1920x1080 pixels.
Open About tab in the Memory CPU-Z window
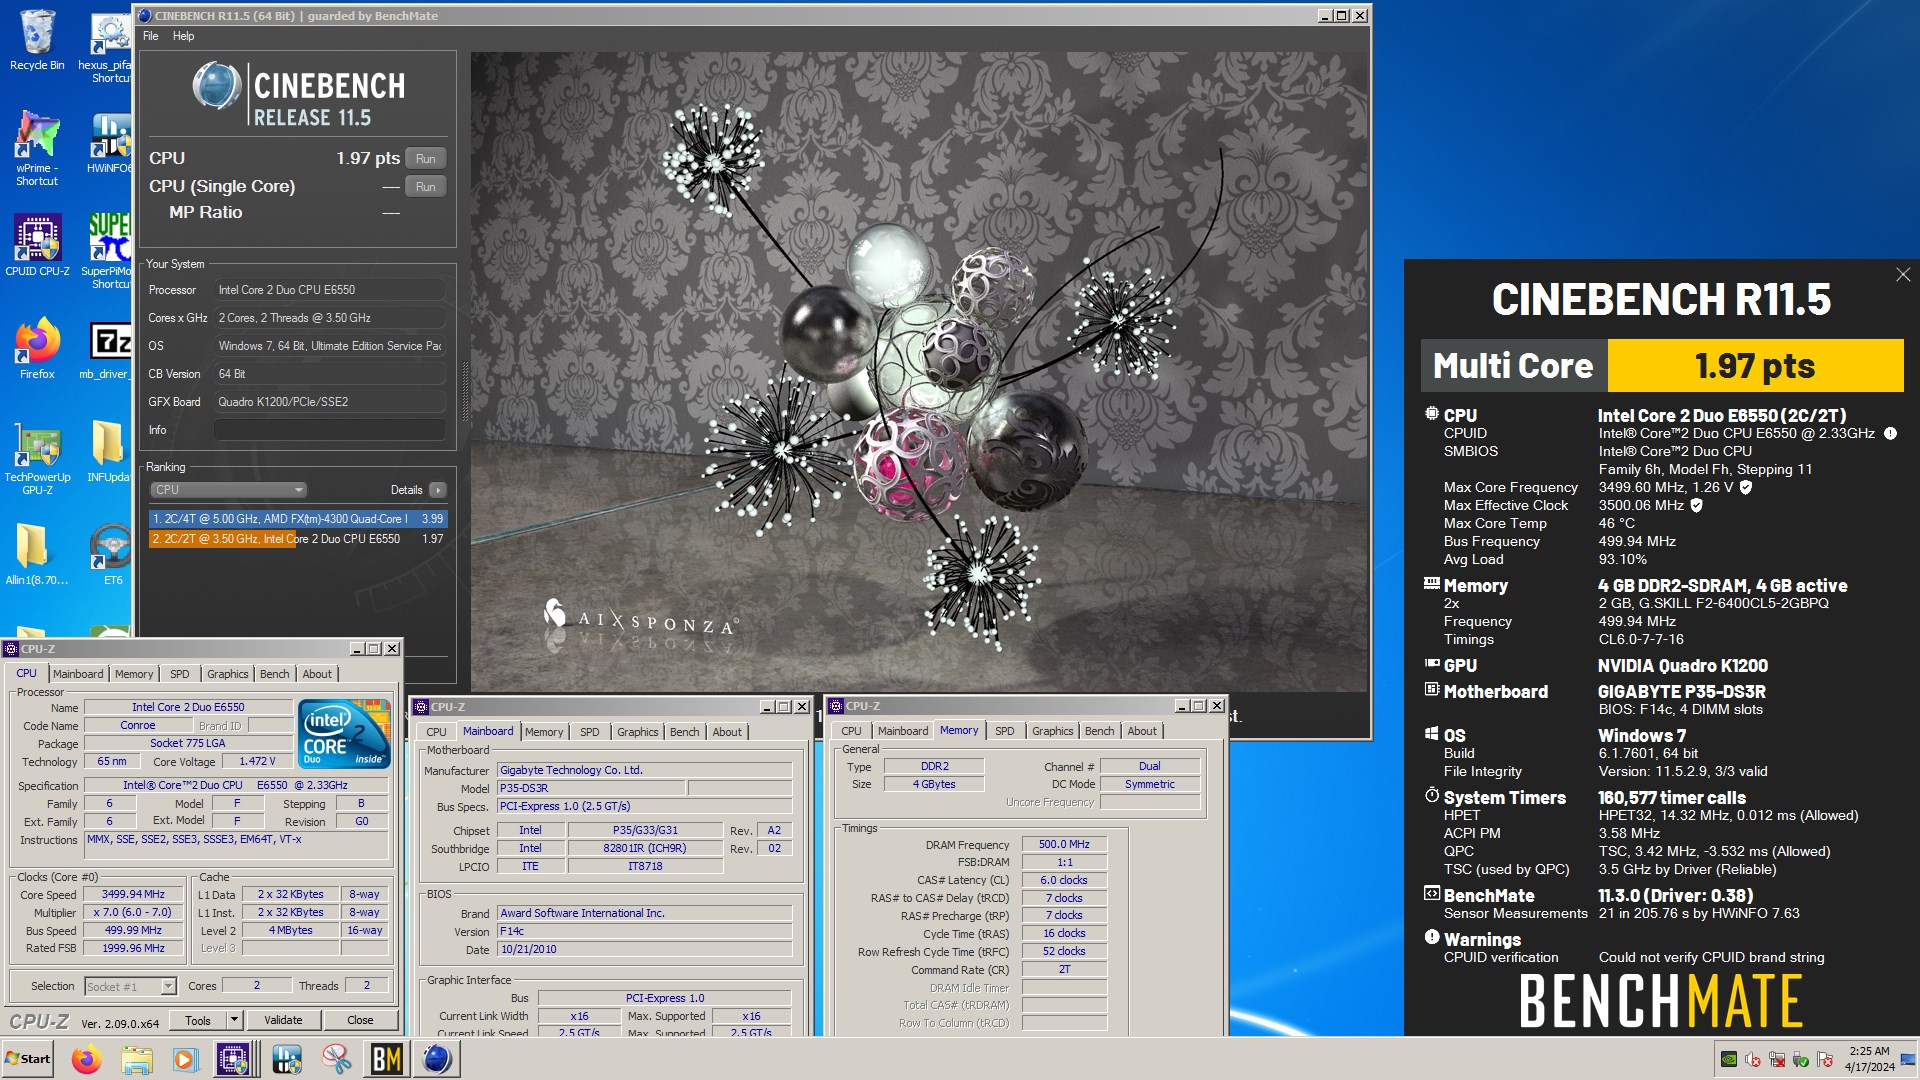pos(1142,731)
